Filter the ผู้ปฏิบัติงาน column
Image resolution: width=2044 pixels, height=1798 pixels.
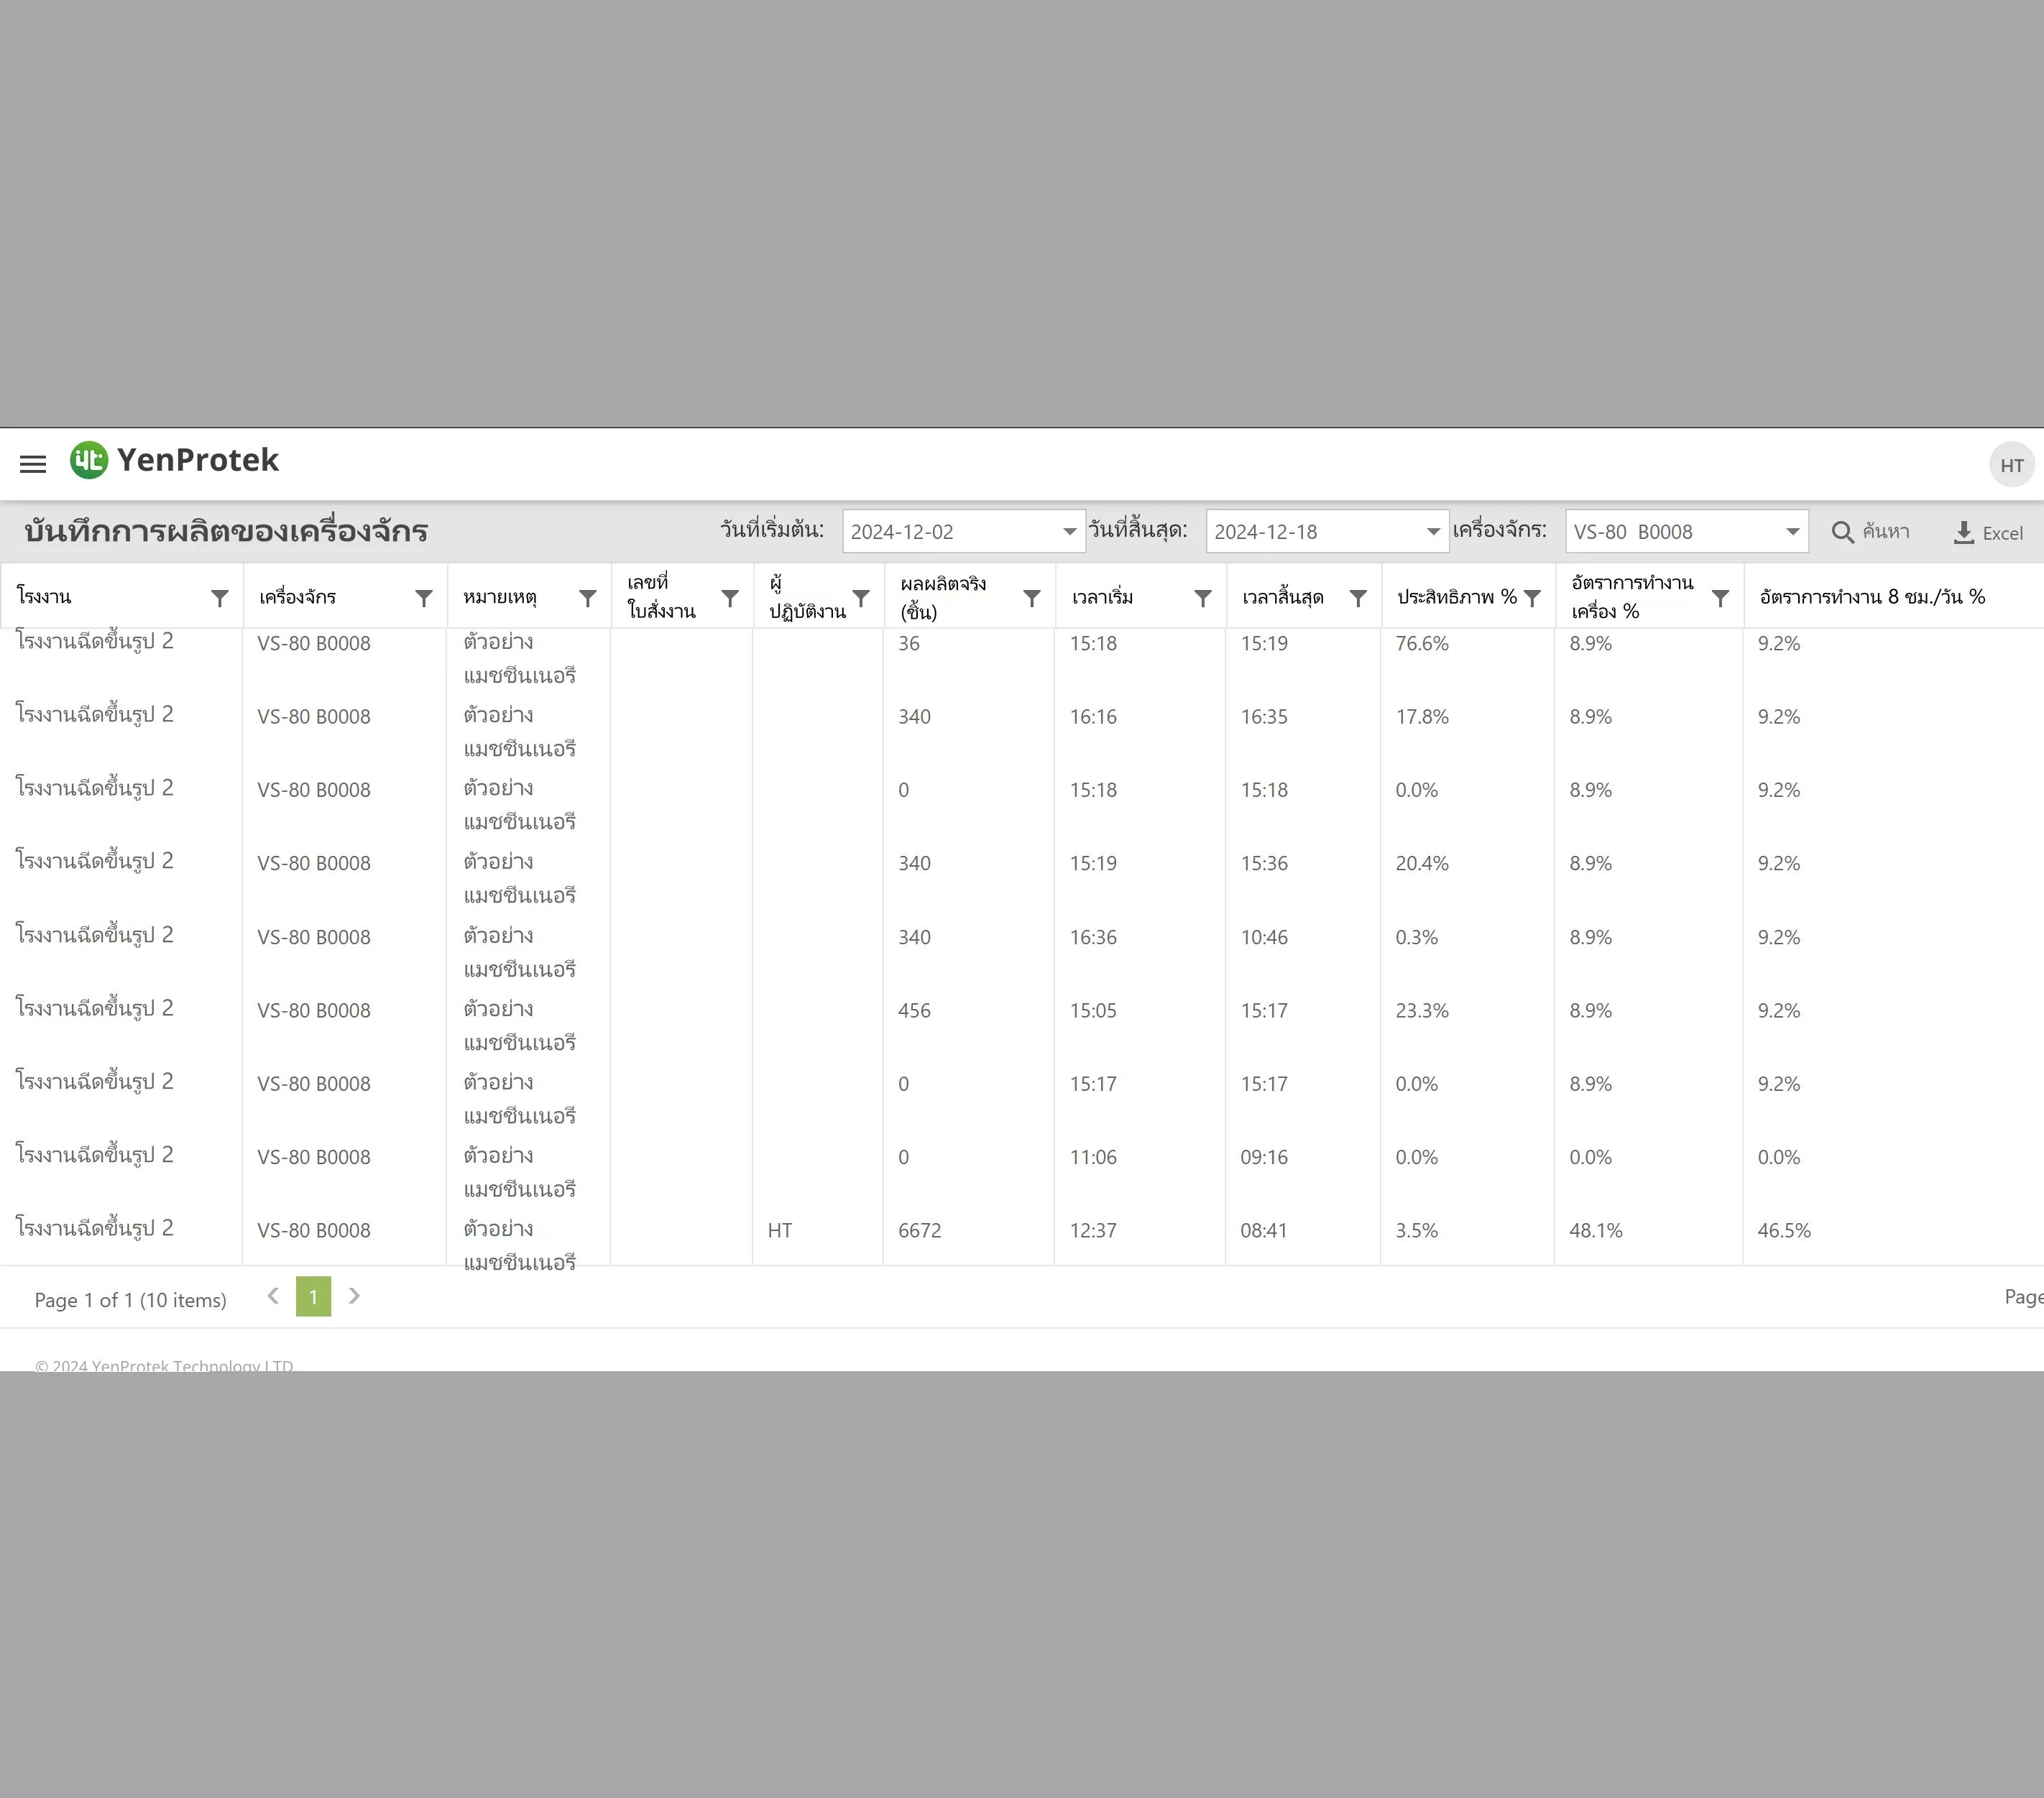tap(861, 598)
